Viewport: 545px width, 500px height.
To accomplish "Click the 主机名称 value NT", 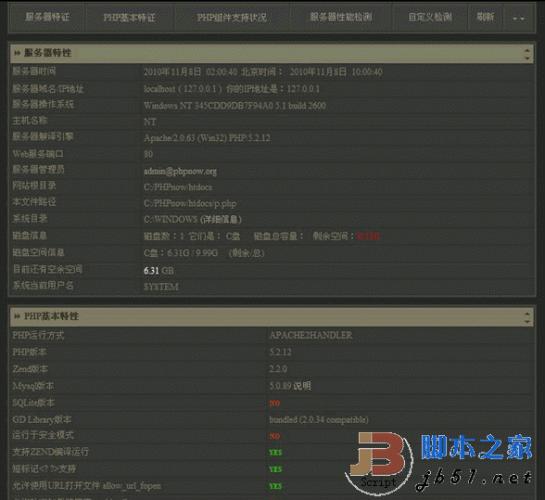I will pyautogui.click(x=150, y=122).
